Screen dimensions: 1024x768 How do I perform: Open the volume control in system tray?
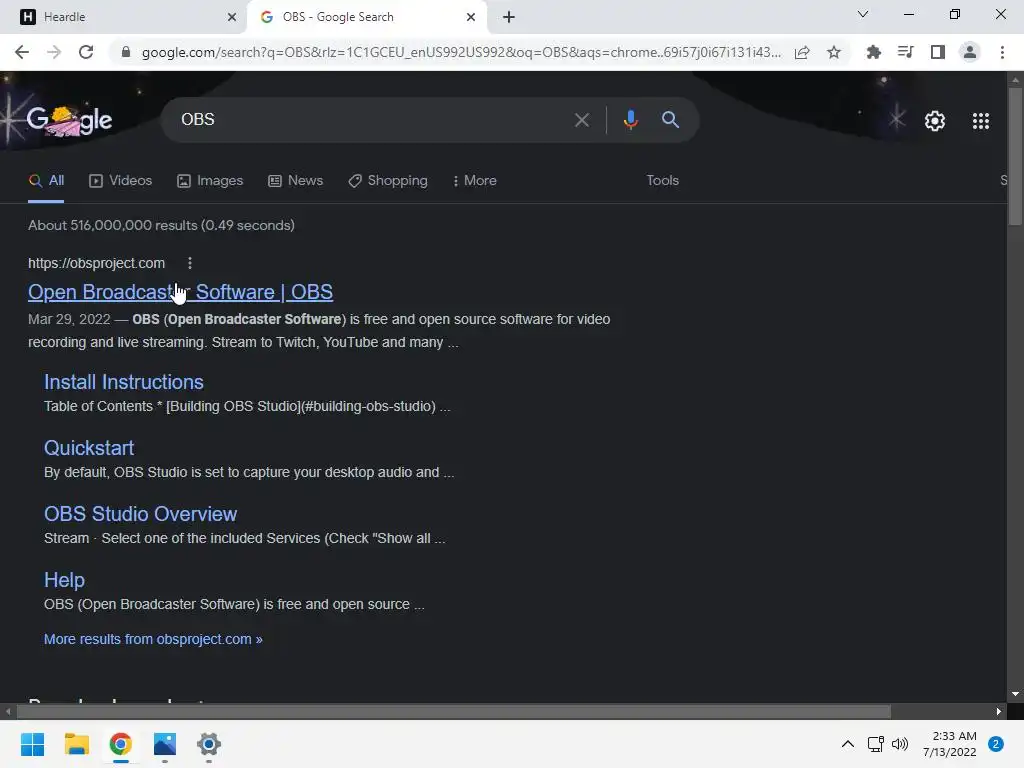click(900, 744)
